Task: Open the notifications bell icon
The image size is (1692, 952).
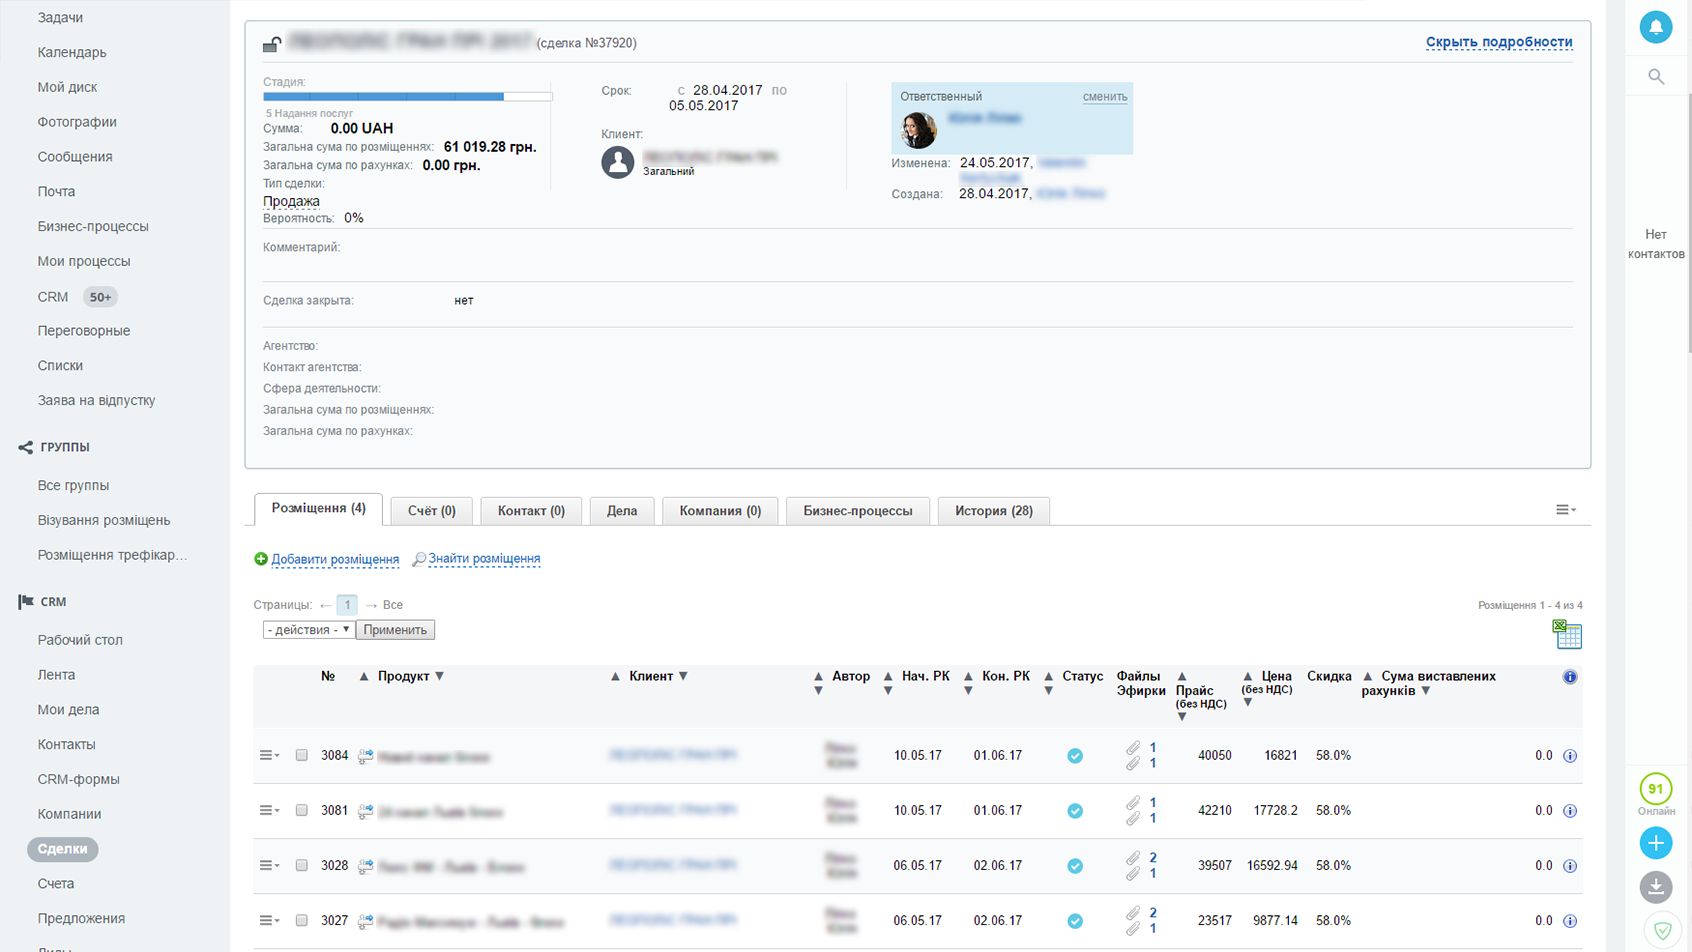Action: [1656, 27]
